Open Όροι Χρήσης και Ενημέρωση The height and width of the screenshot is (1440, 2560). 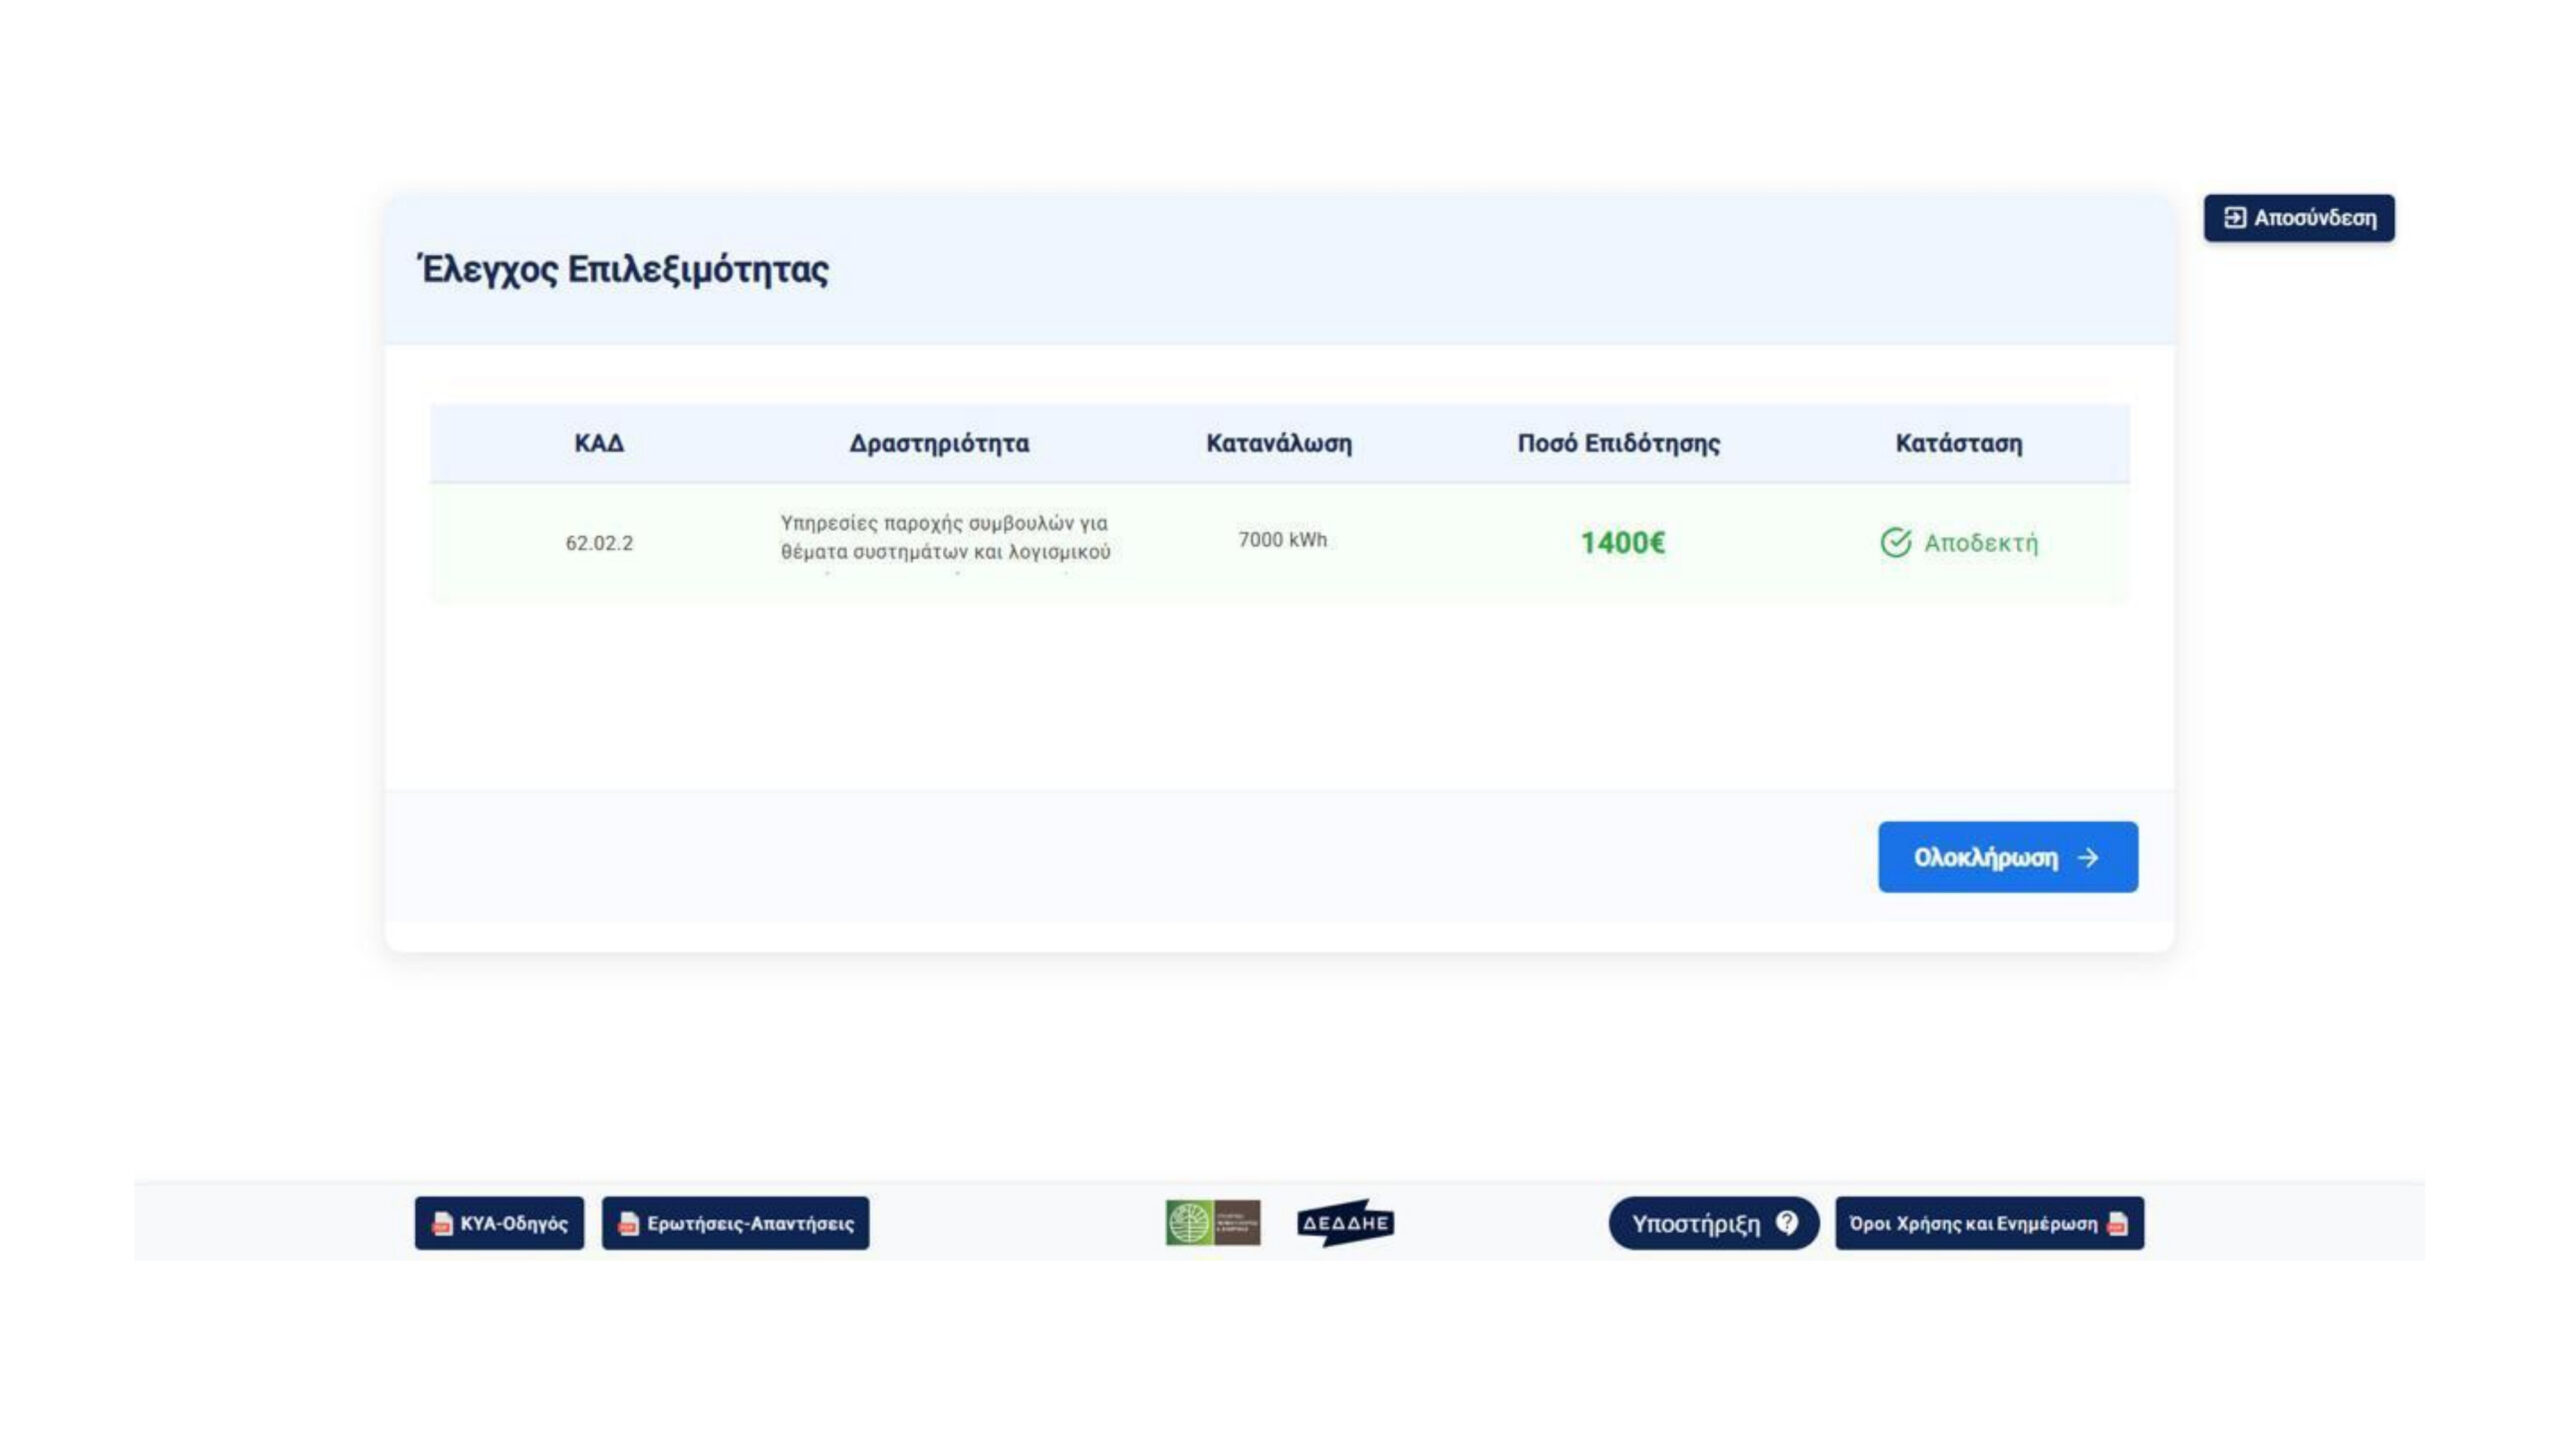coord(1973,1223)
